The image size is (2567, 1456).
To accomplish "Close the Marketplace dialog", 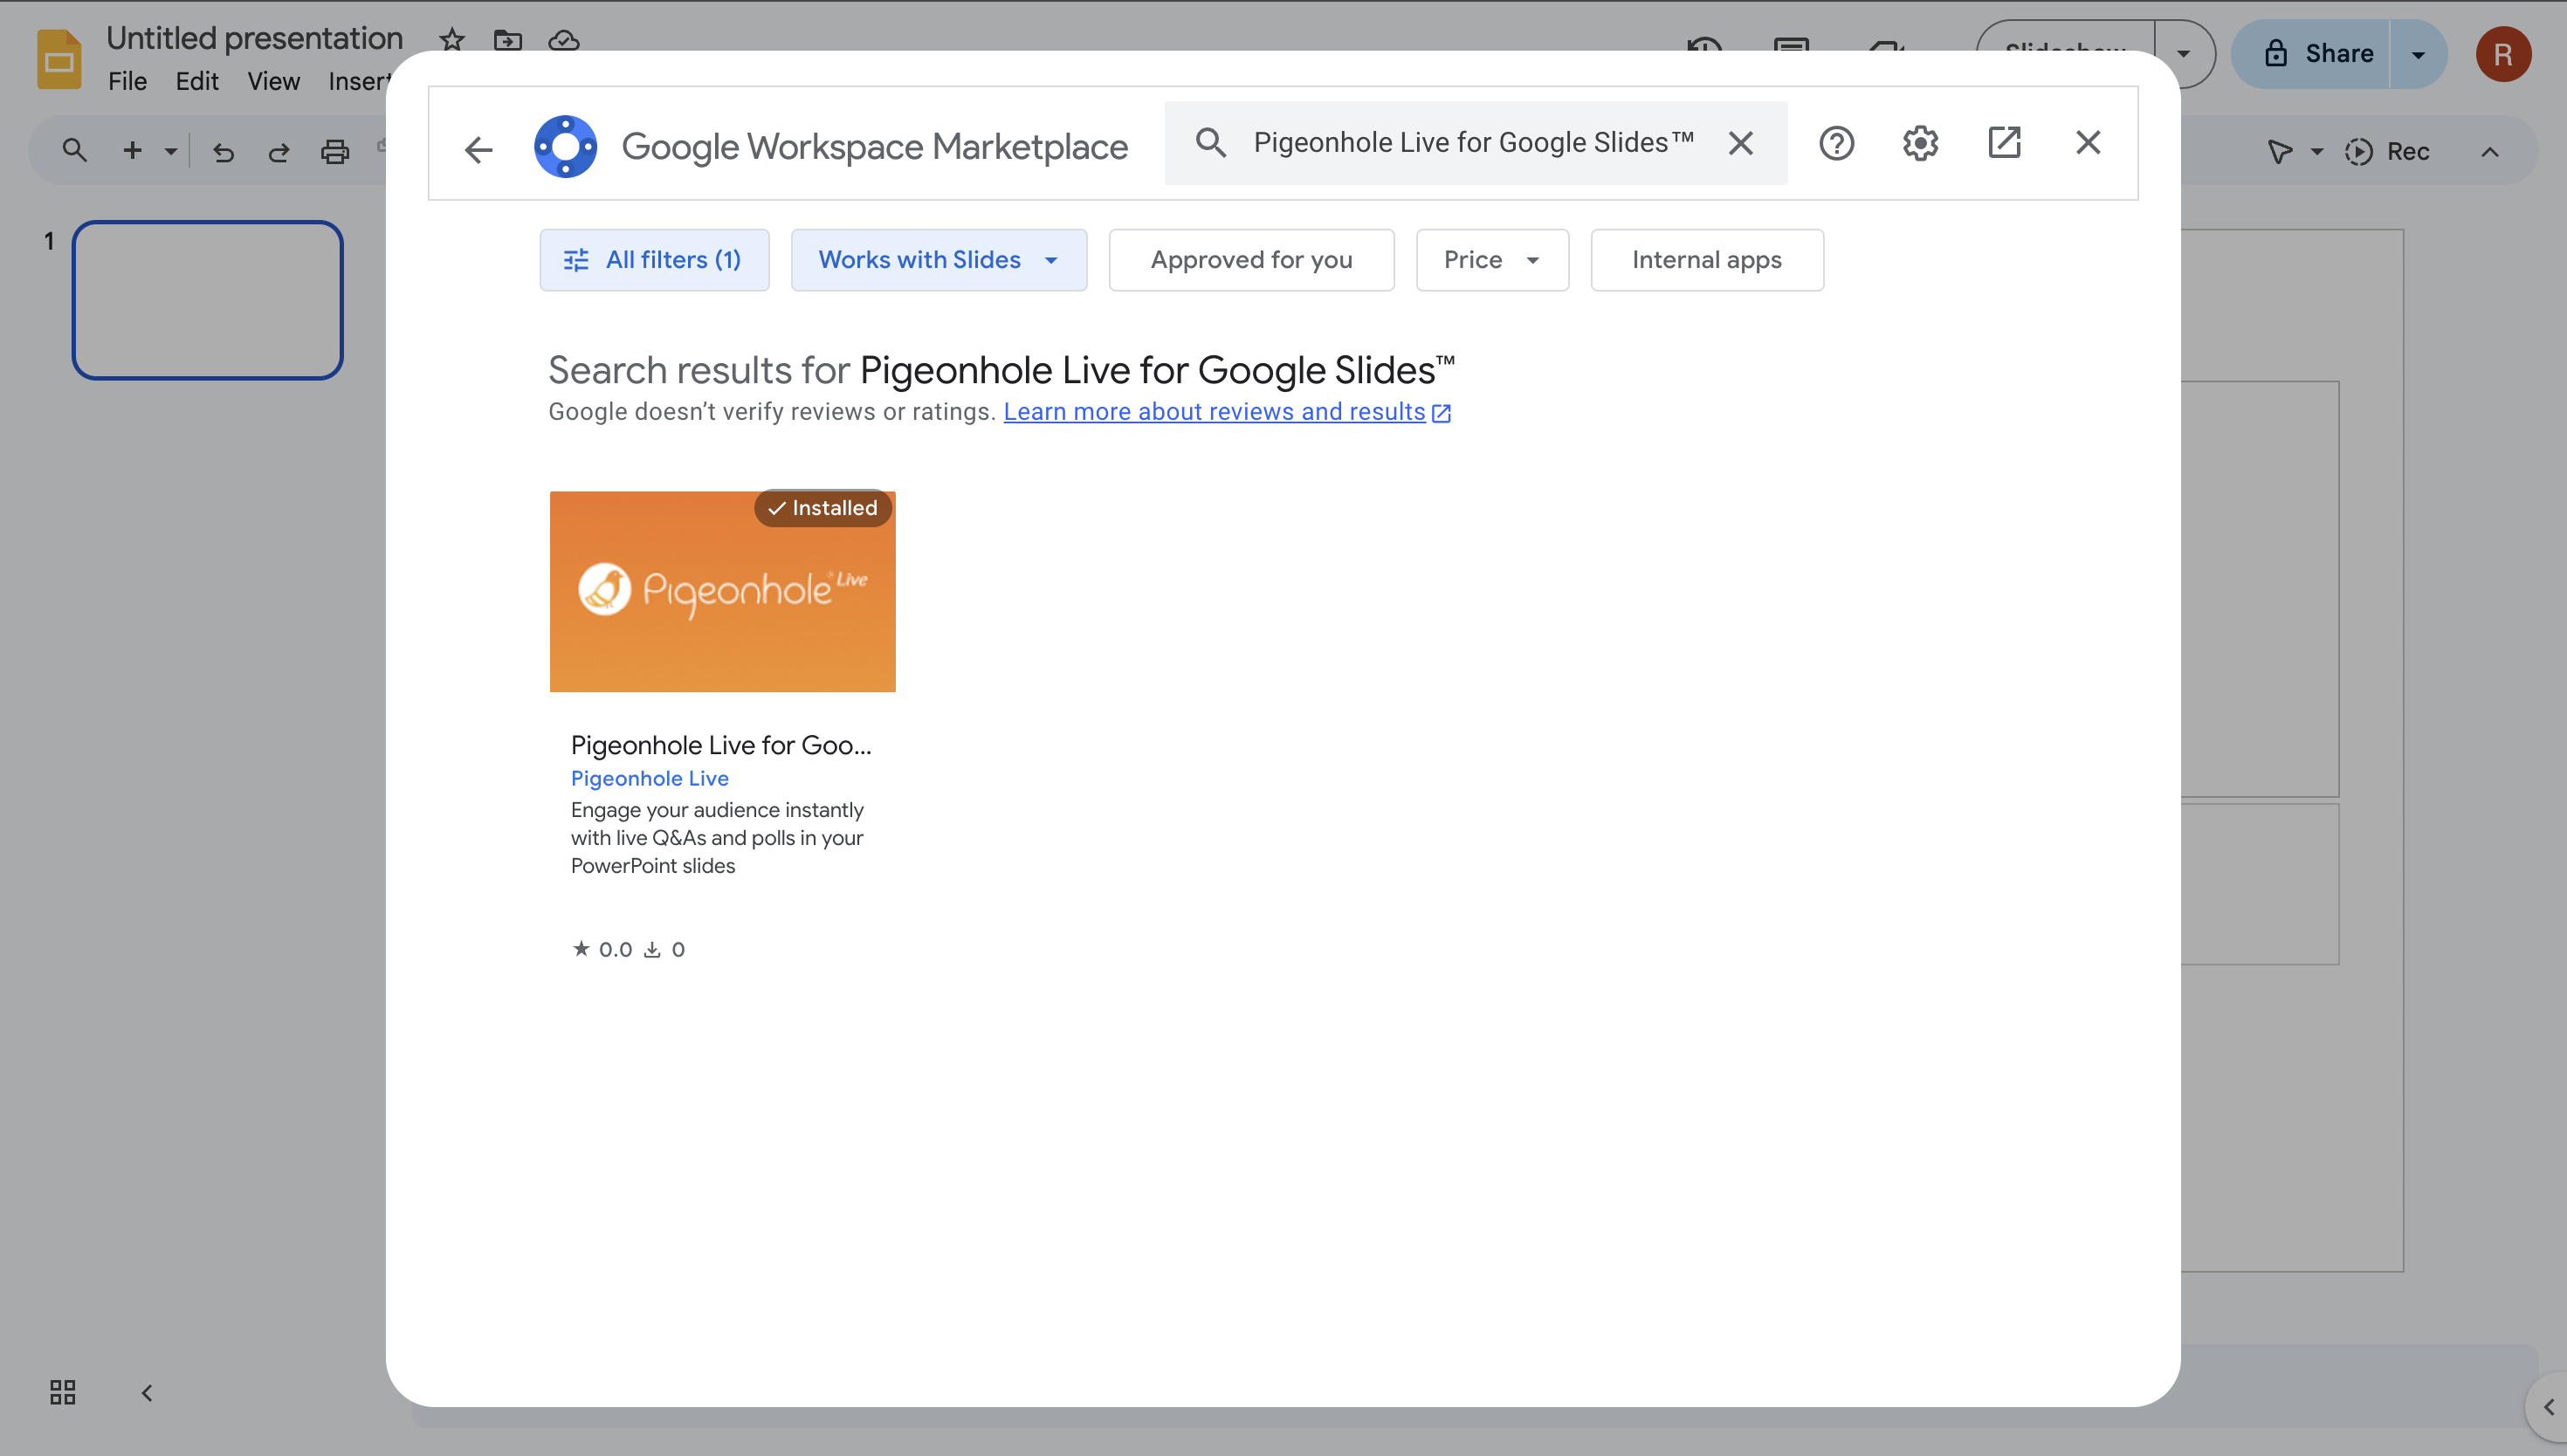I will point(2088,143).
